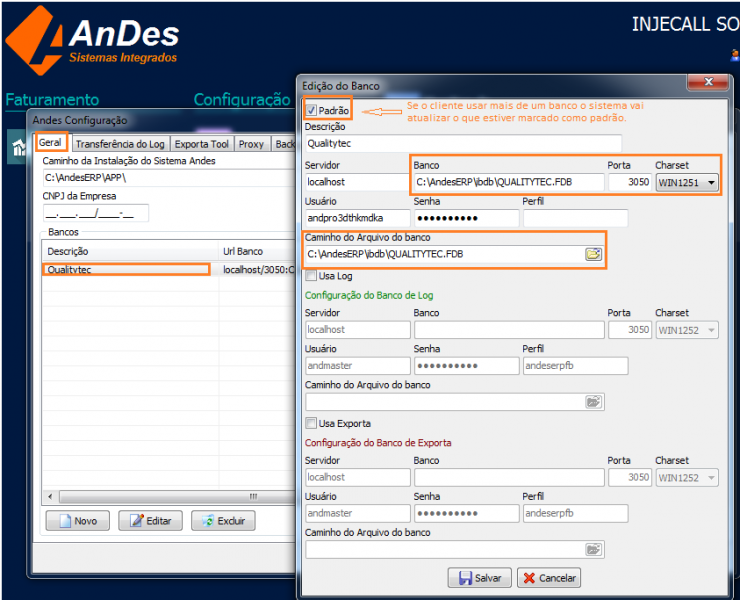The image size is (740, 600).
Task: Click the folder browse icon in Exporta database path
Action: click(x=593, y=549)
